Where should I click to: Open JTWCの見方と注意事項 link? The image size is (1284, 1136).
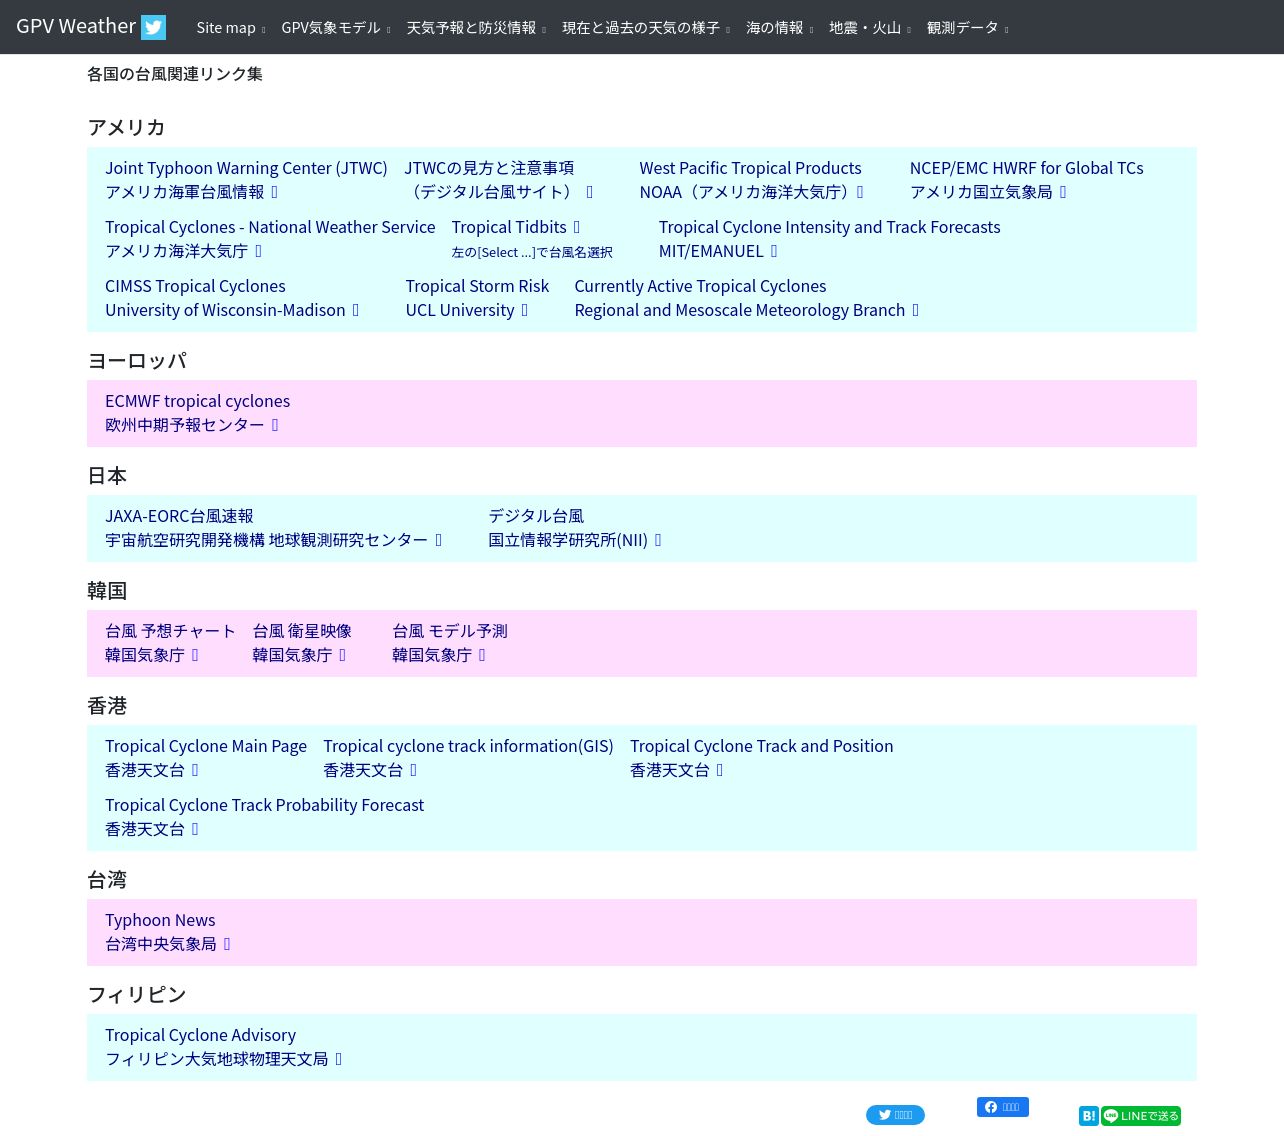click(499, 180)
